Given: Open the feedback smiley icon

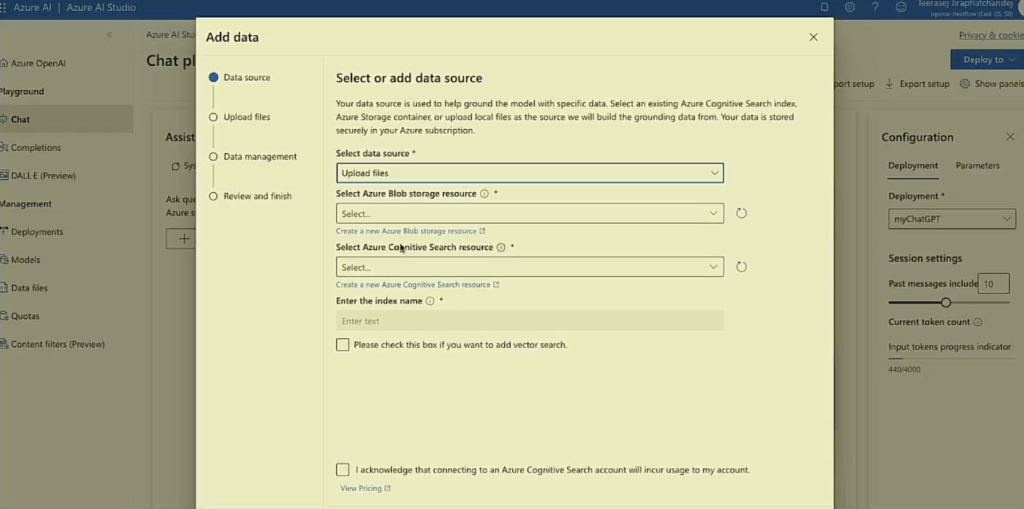Looking at the screenshot, I should [901, 7].
